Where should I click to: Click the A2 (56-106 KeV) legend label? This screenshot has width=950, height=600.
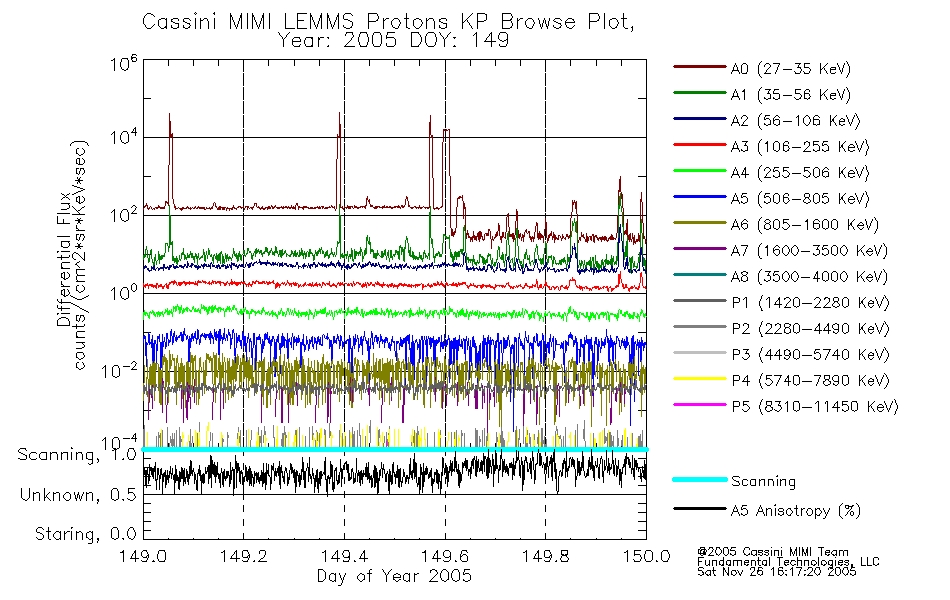pos(795,121)
